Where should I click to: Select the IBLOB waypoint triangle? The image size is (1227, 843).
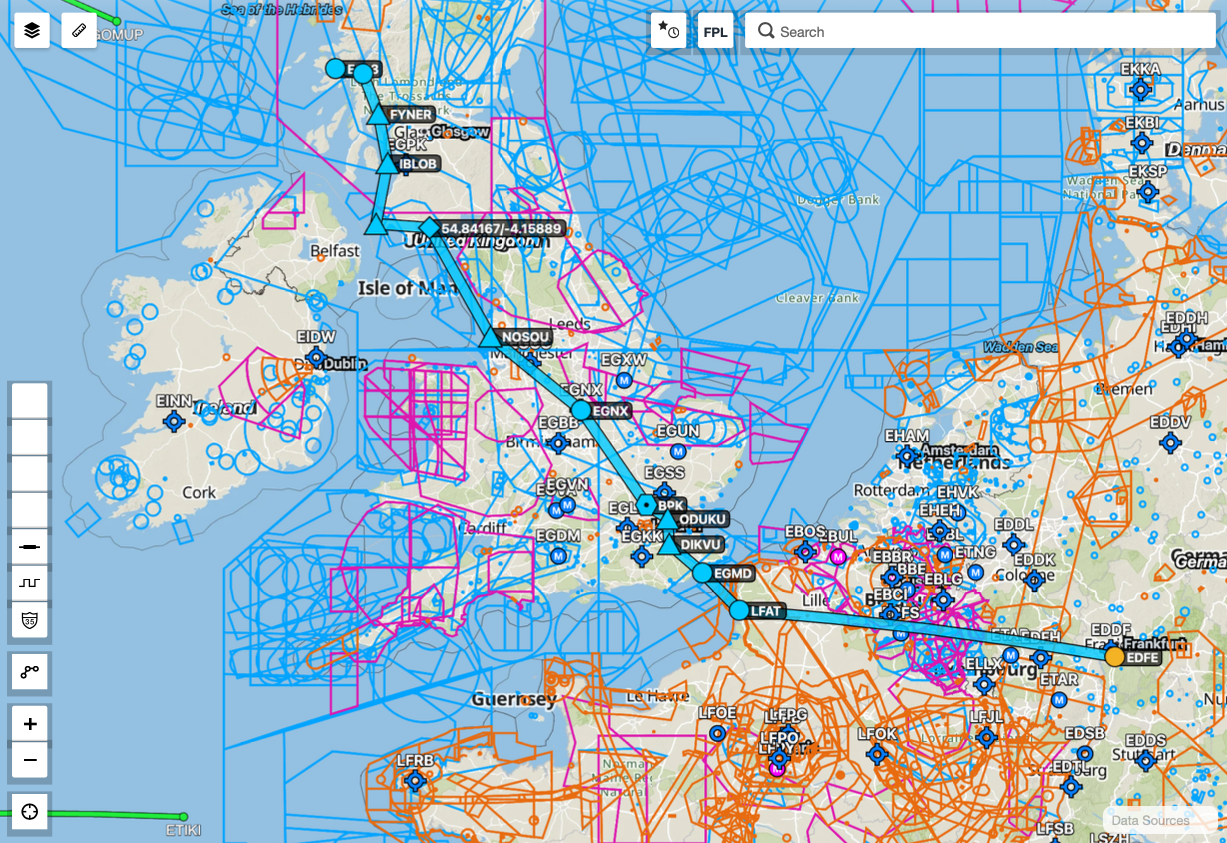387,164
